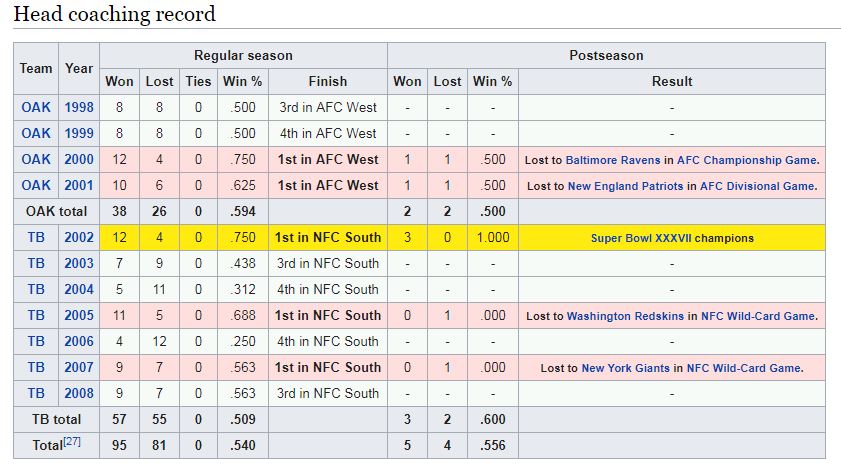
Task: Open the 2007 season year link
Action: tap(79, 368)
